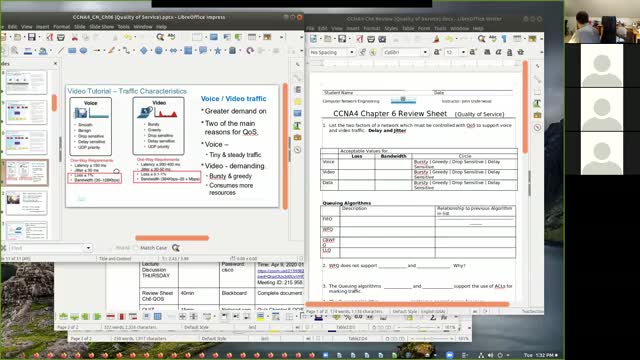Open the Slide Show menu in Impress
640x360 pixels.
[102, 27]
